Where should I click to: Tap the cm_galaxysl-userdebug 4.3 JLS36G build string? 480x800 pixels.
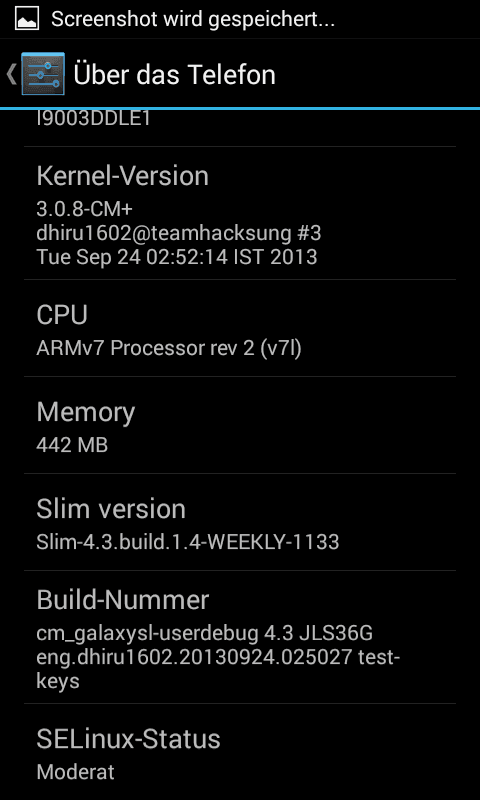point(205,634)
